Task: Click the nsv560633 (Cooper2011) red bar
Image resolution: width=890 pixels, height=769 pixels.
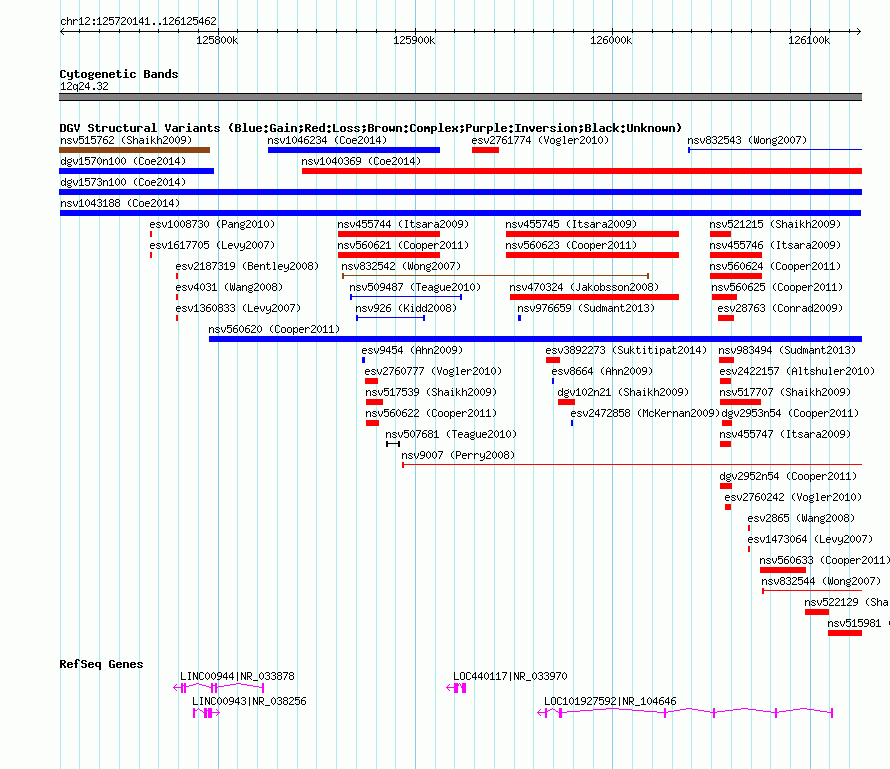Action: pyautogui.click(x=783, y=570)
